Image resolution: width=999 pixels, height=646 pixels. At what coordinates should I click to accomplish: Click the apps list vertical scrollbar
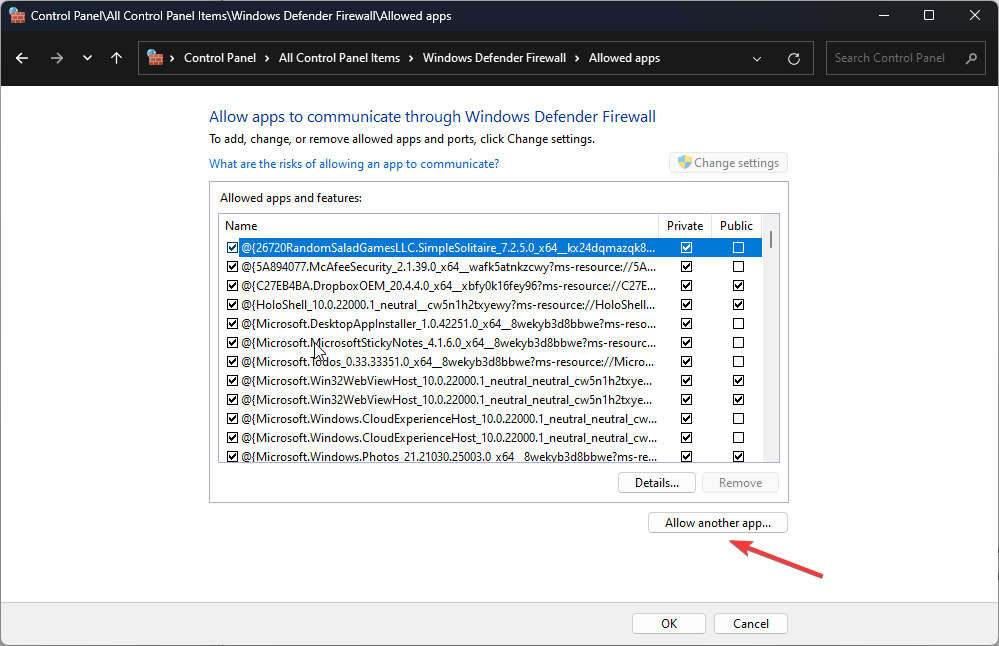[771, 338]
